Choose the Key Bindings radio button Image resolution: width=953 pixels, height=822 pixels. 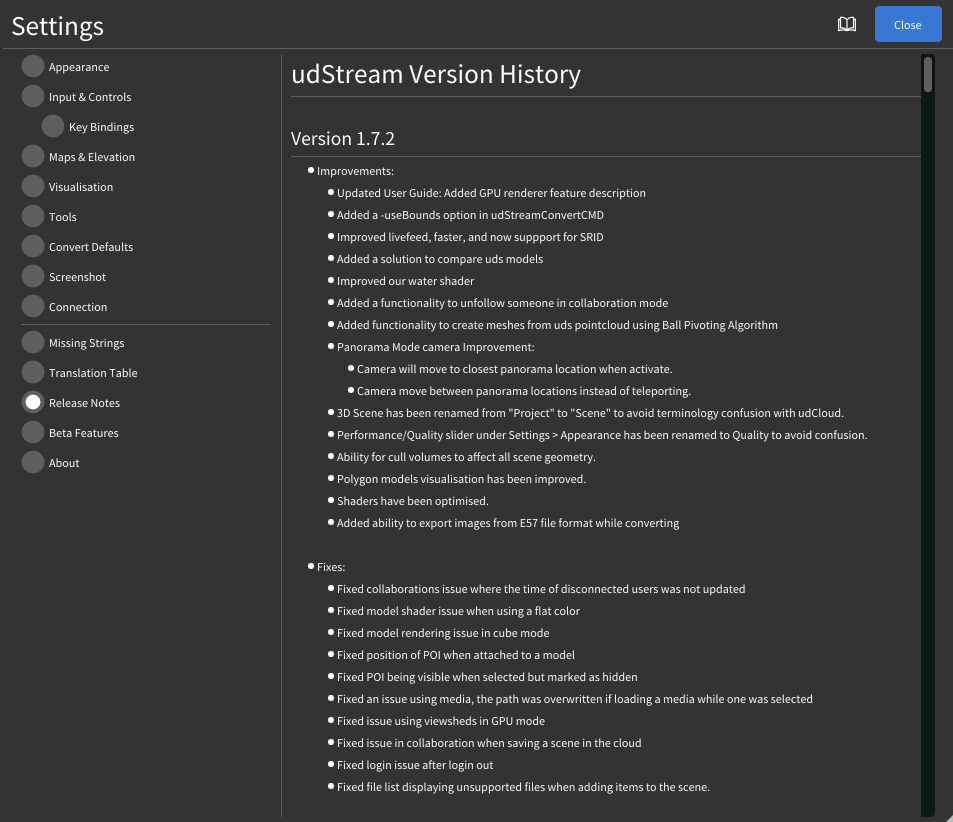click(x=53, y=127)
